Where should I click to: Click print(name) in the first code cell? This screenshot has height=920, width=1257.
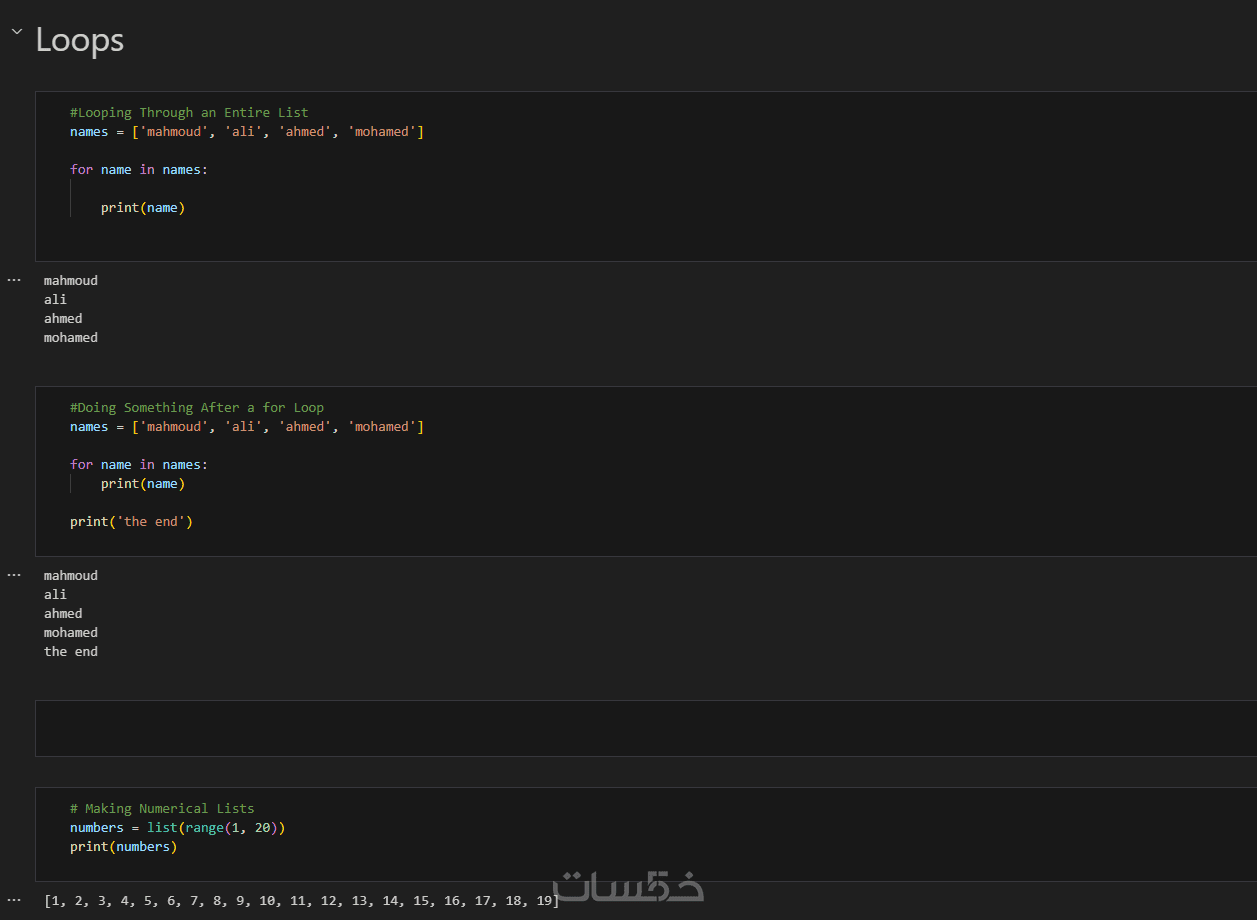[x=143, y=208]
